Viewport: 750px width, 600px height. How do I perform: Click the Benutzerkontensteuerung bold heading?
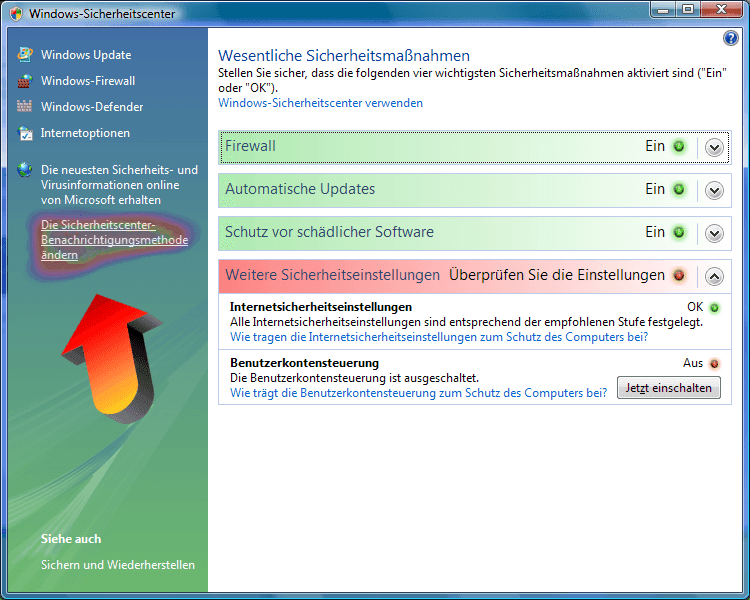click(304, 363)
